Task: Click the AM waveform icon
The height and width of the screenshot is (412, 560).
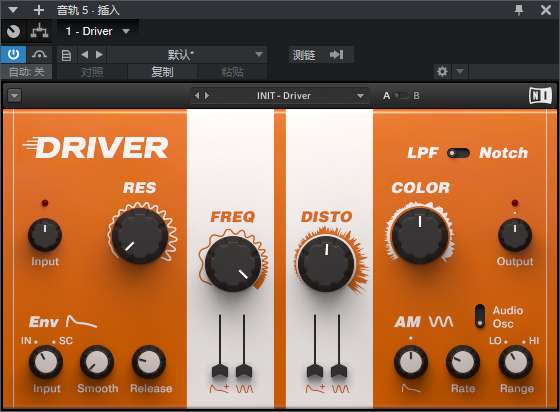Action: tap(441, 322)
